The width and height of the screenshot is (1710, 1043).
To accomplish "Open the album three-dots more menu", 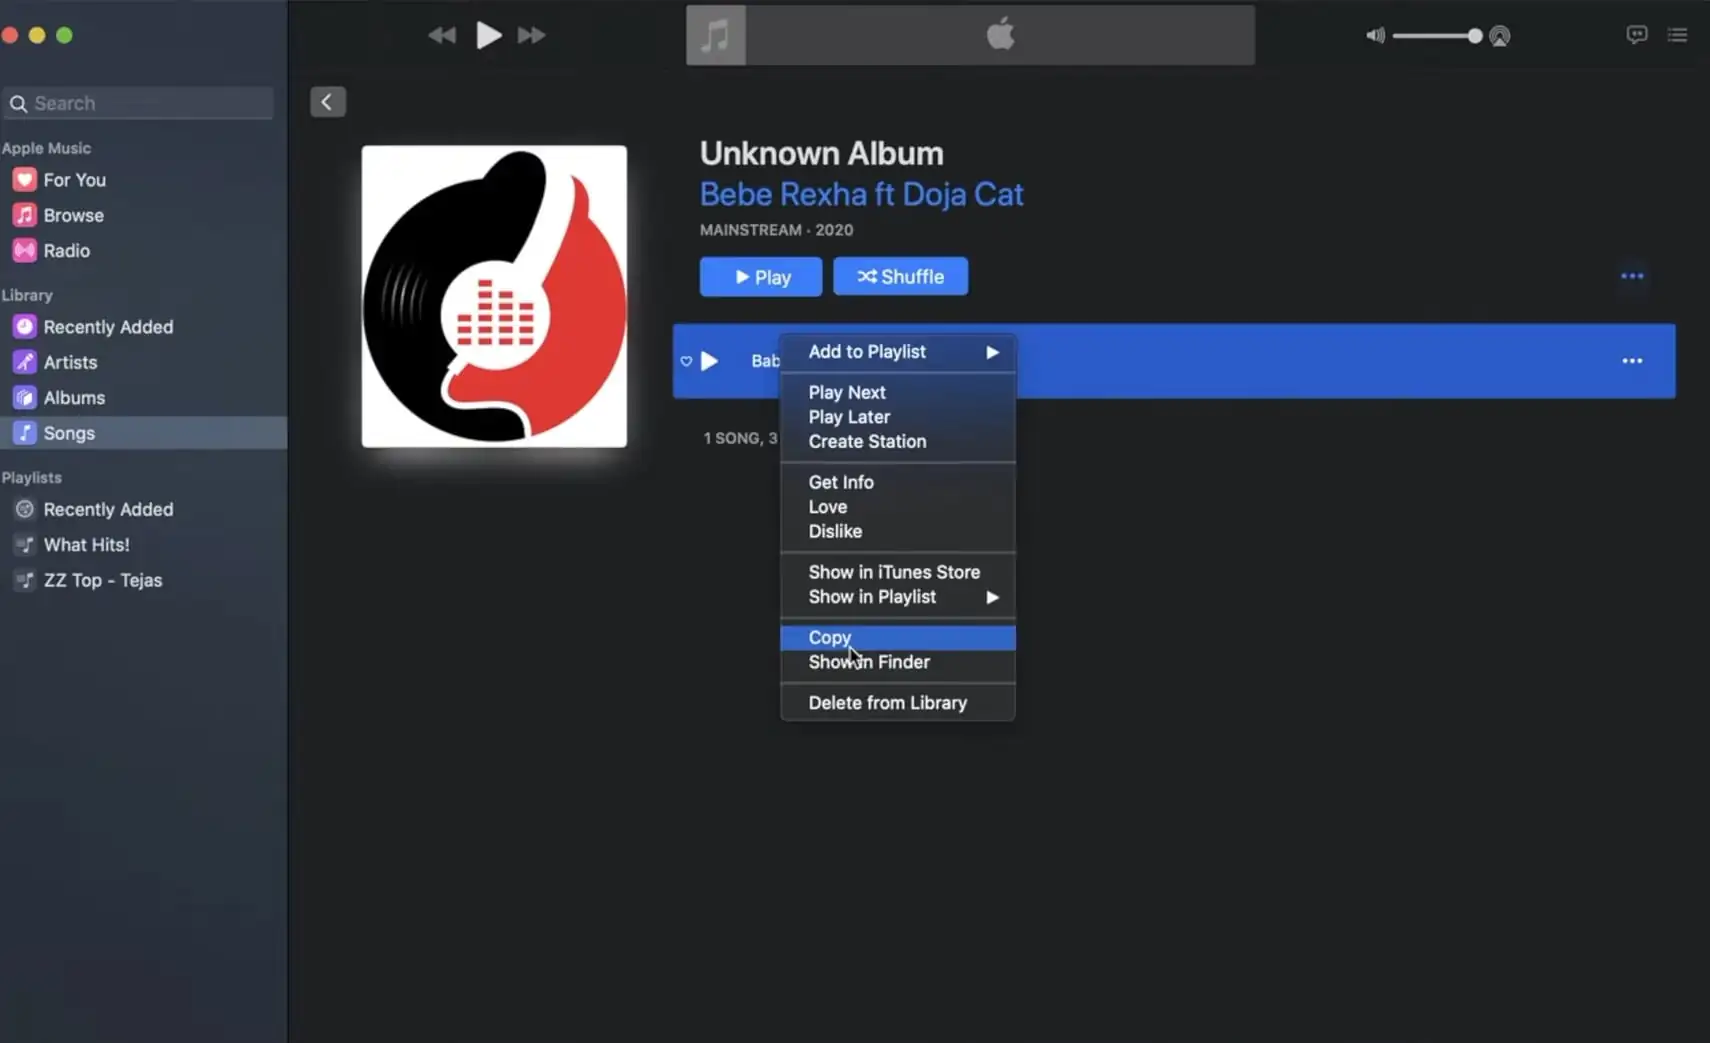I will click(x=1632, y=276).
